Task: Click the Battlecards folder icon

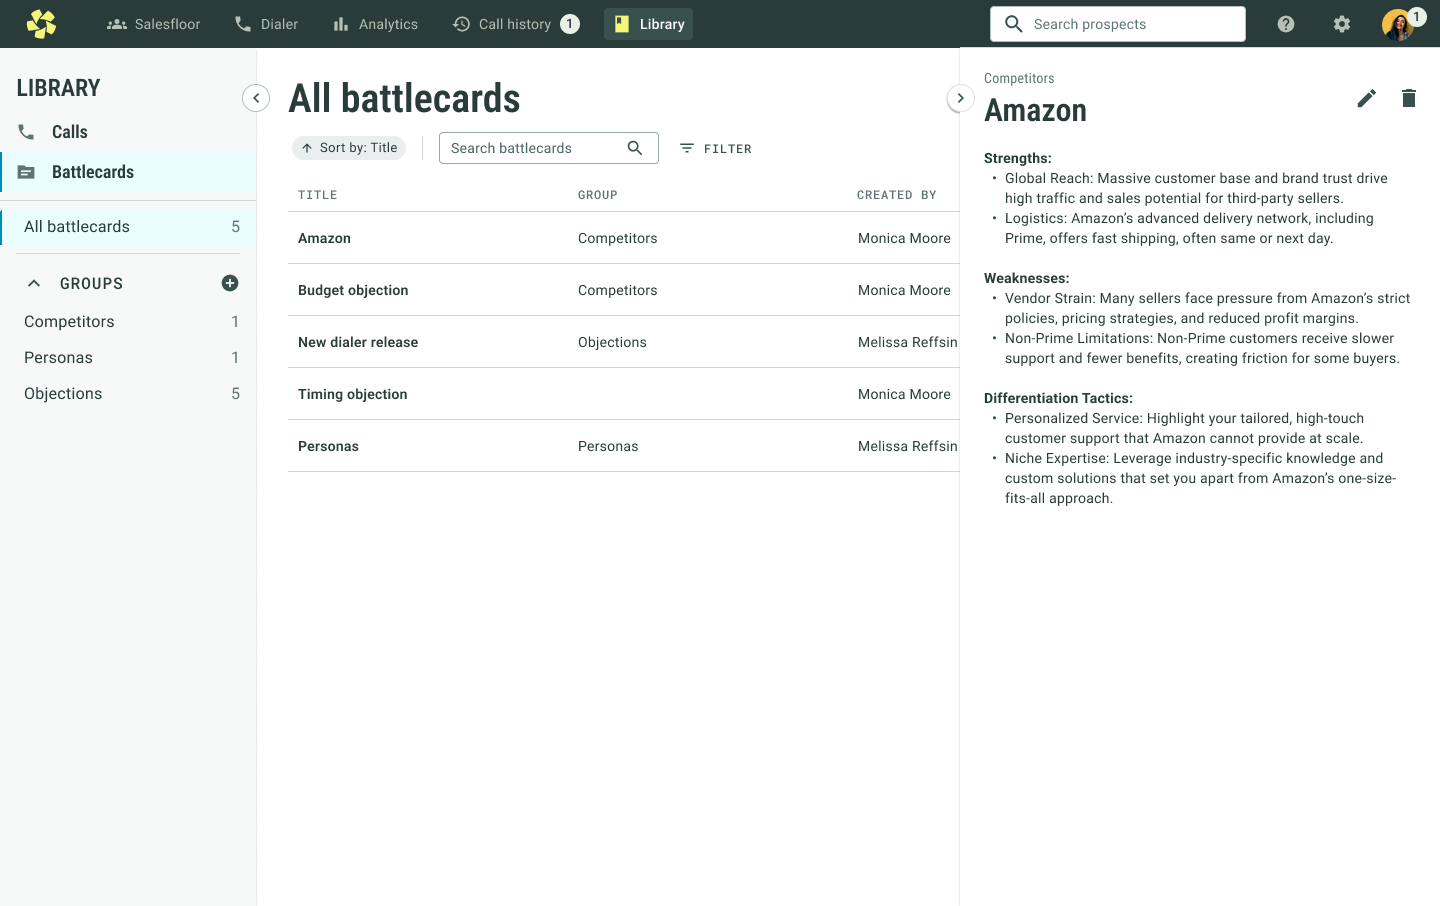Action: [26, 172]
